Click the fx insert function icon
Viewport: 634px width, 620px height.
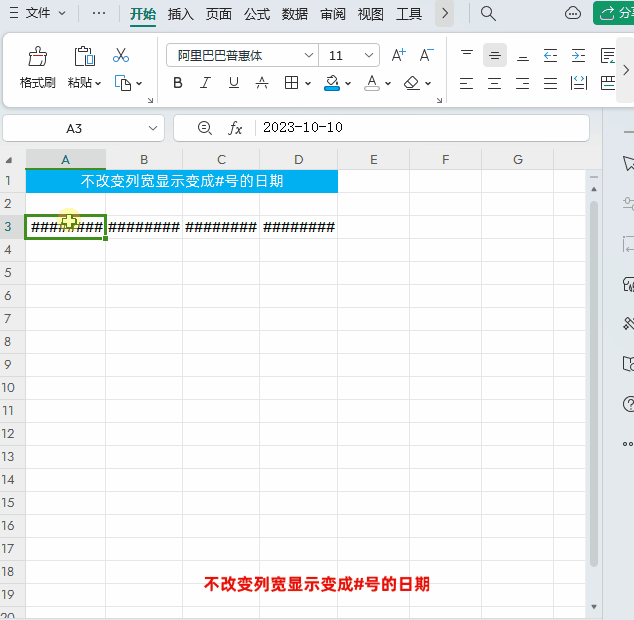point(235,128)
